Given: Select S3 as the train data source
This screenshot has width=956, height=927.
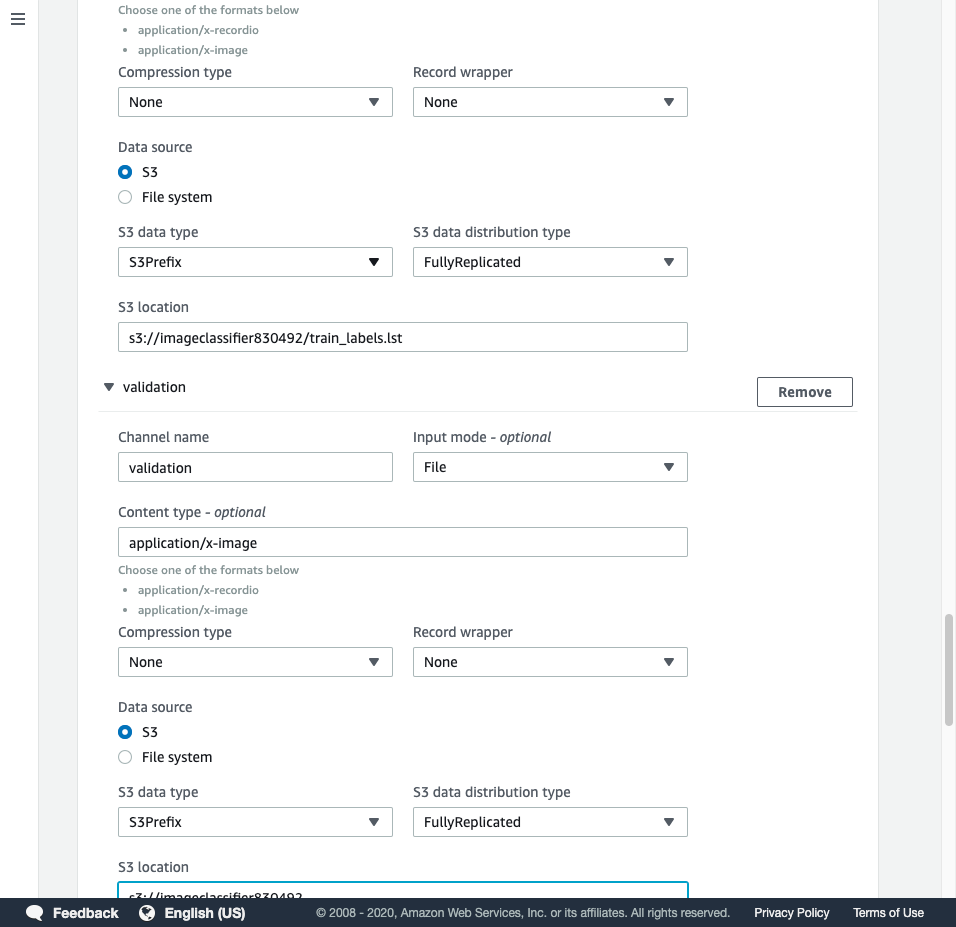Looking at the screenshot, I should click(124, 171).
